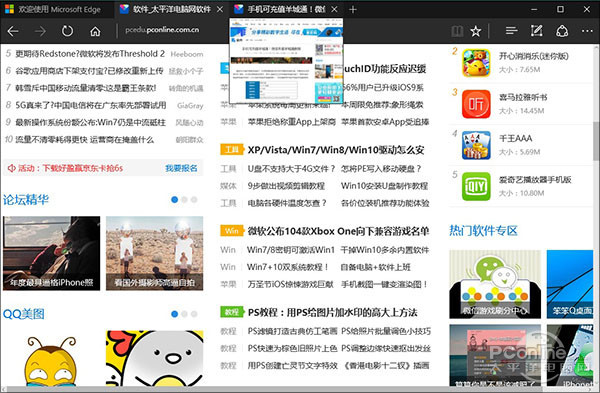Open 喜马拉雅听书 app icon
Screen dimensions: 600x393
476,104
